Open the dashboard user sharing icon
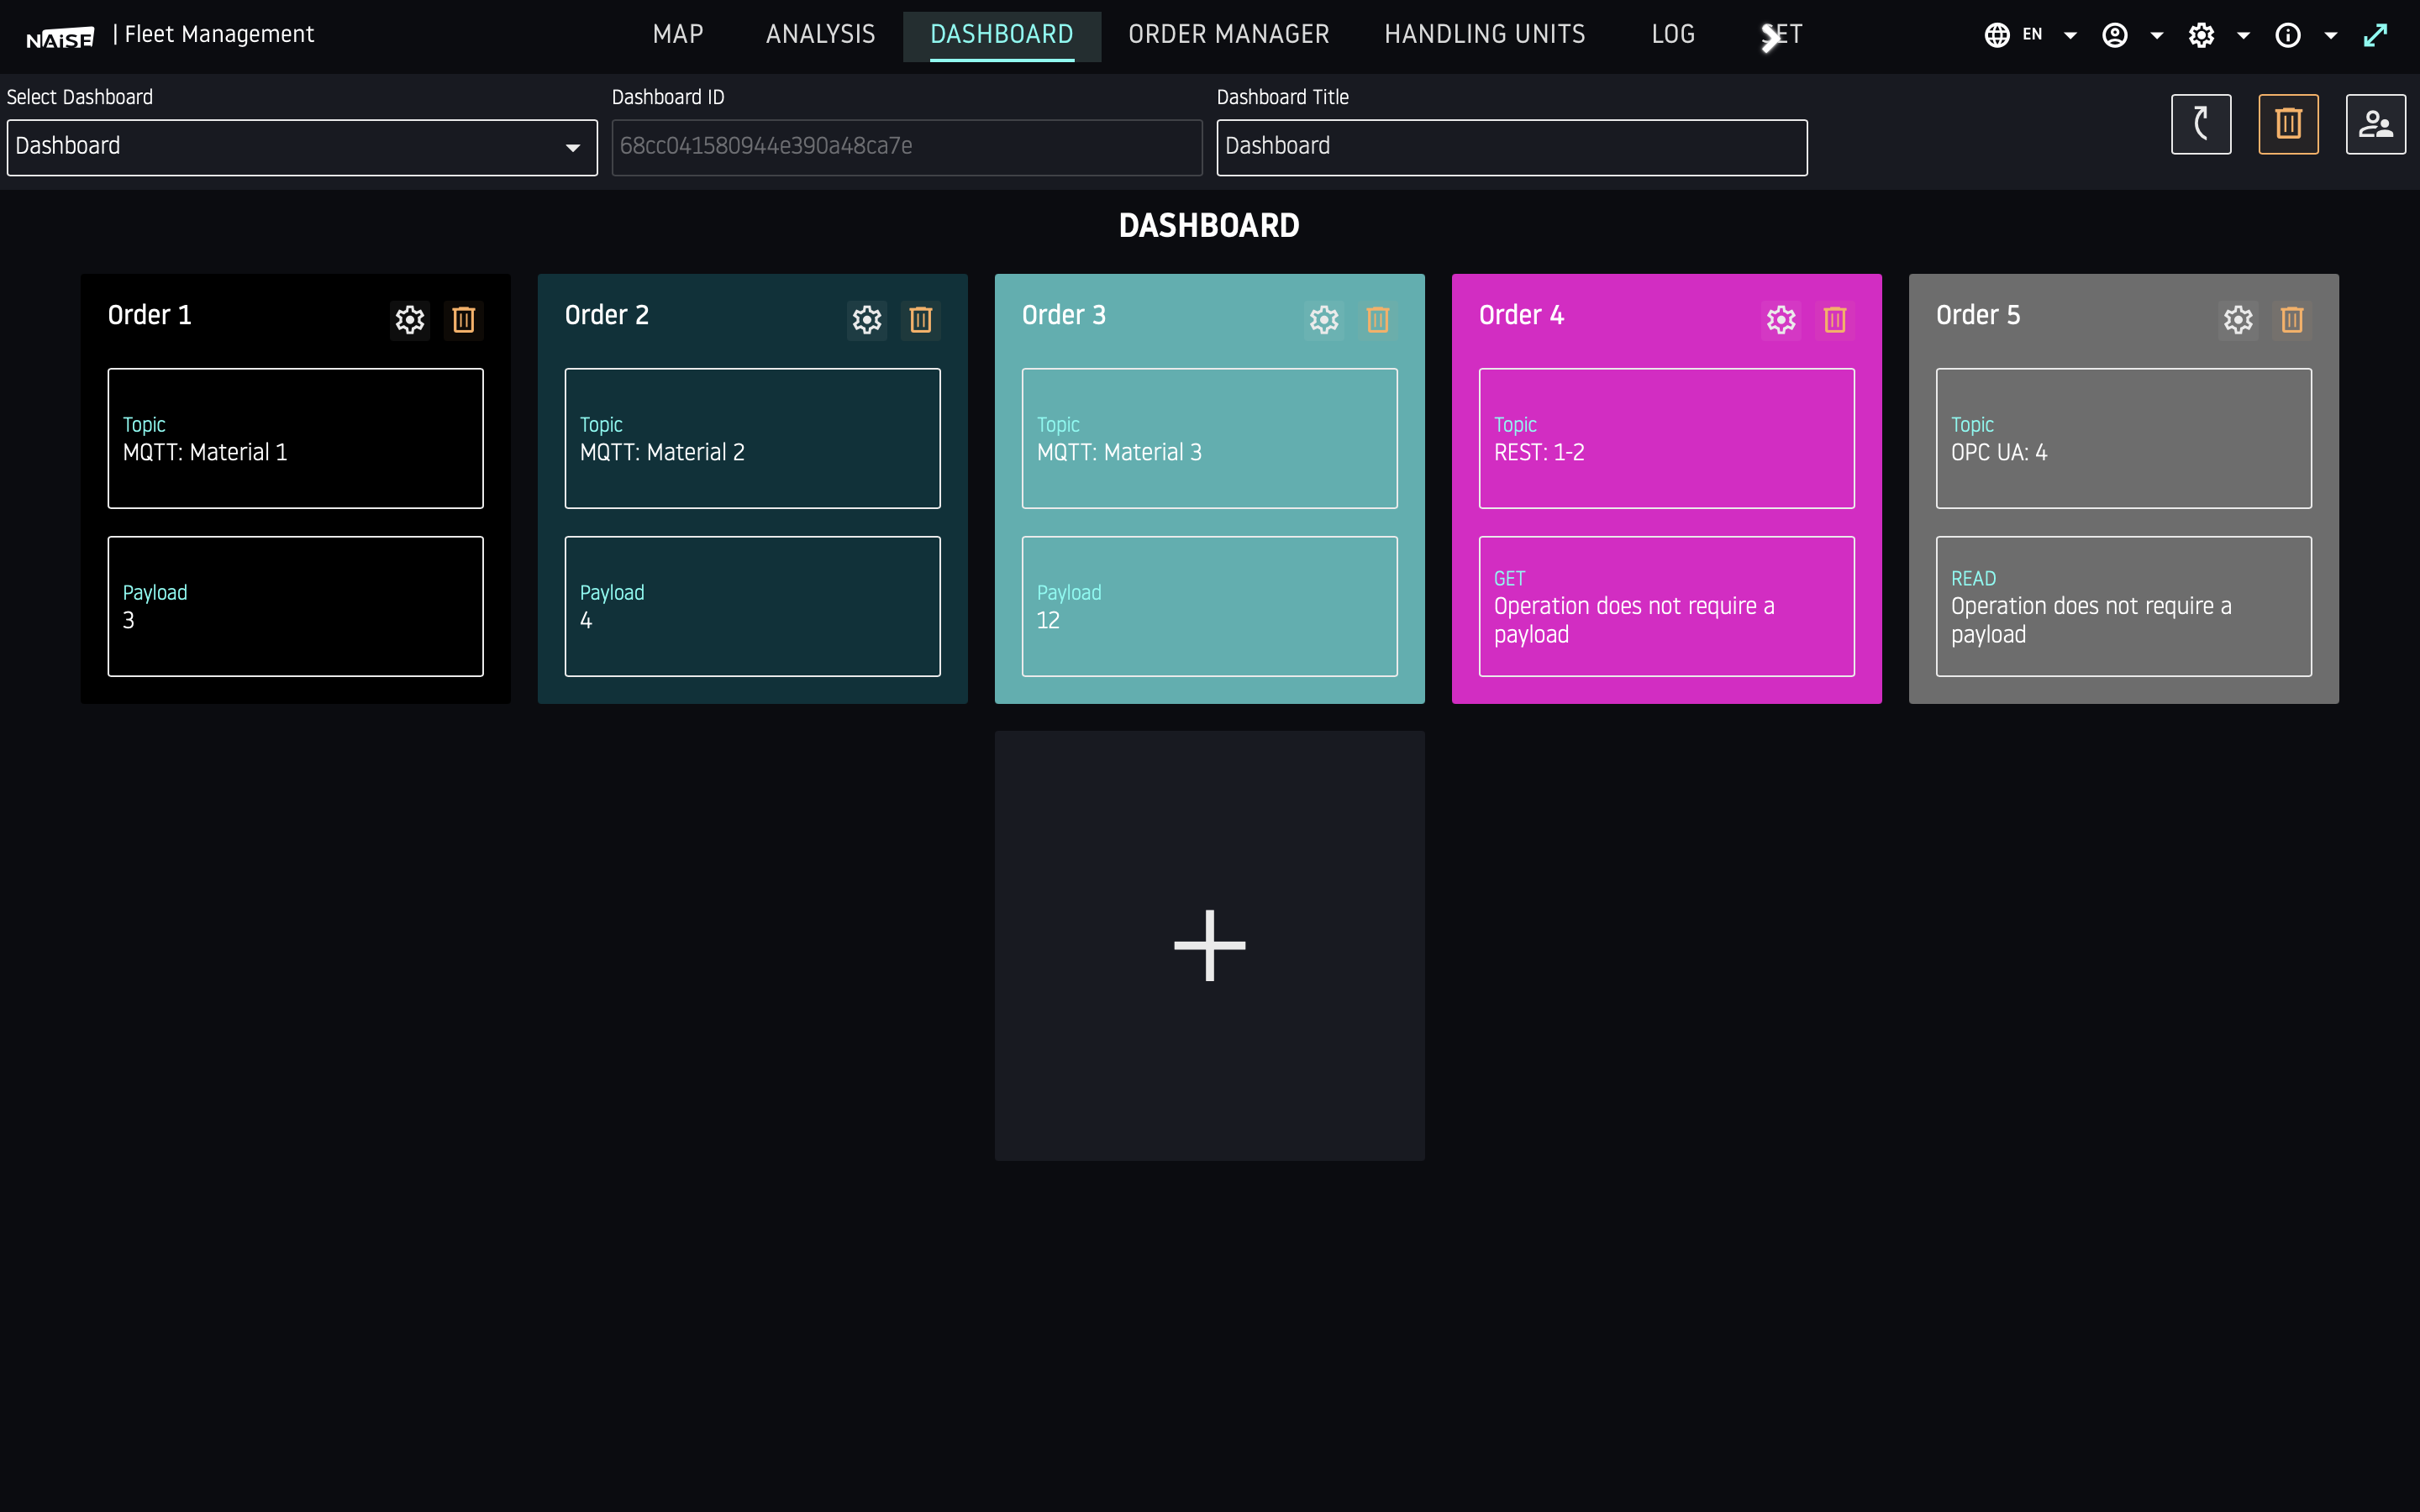This screenshot has height=1512, width=2420. (2375, 124)
